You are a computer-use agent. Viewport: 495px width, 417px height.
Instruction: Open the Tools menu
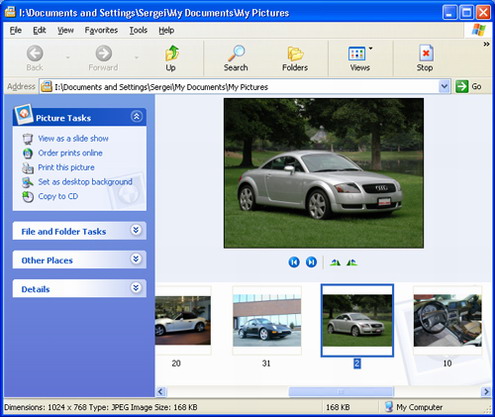click(x=138, y=30)
